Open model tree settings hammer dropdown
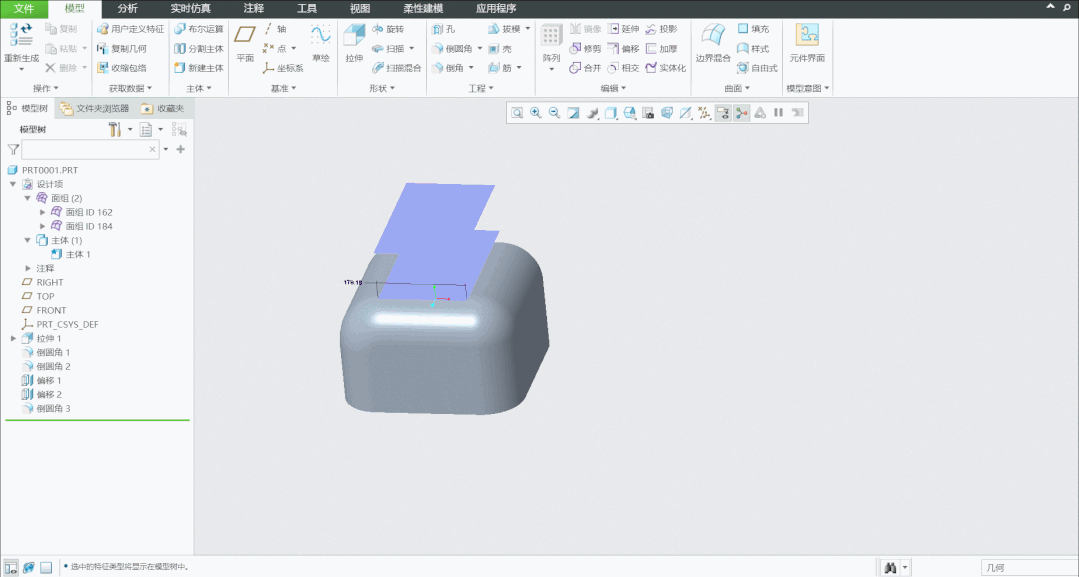1079x577 pixels. [x=130, y=129]
